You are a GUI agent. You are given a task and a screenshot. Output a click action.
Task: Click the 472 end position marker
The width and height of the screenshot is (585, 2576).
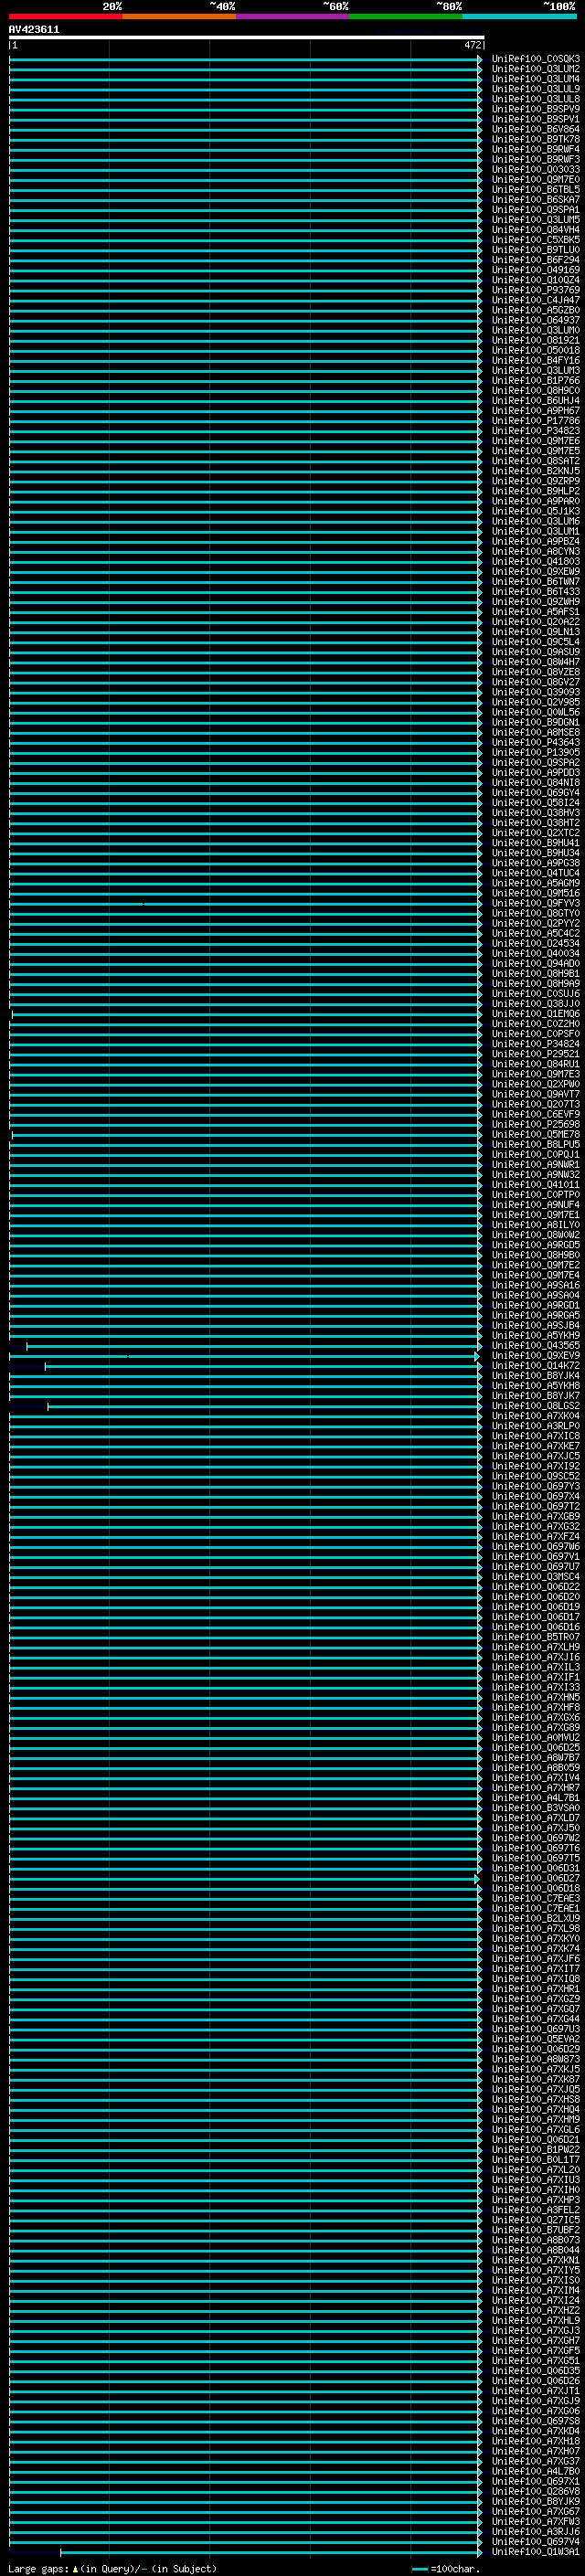click(x=473, y=45)
